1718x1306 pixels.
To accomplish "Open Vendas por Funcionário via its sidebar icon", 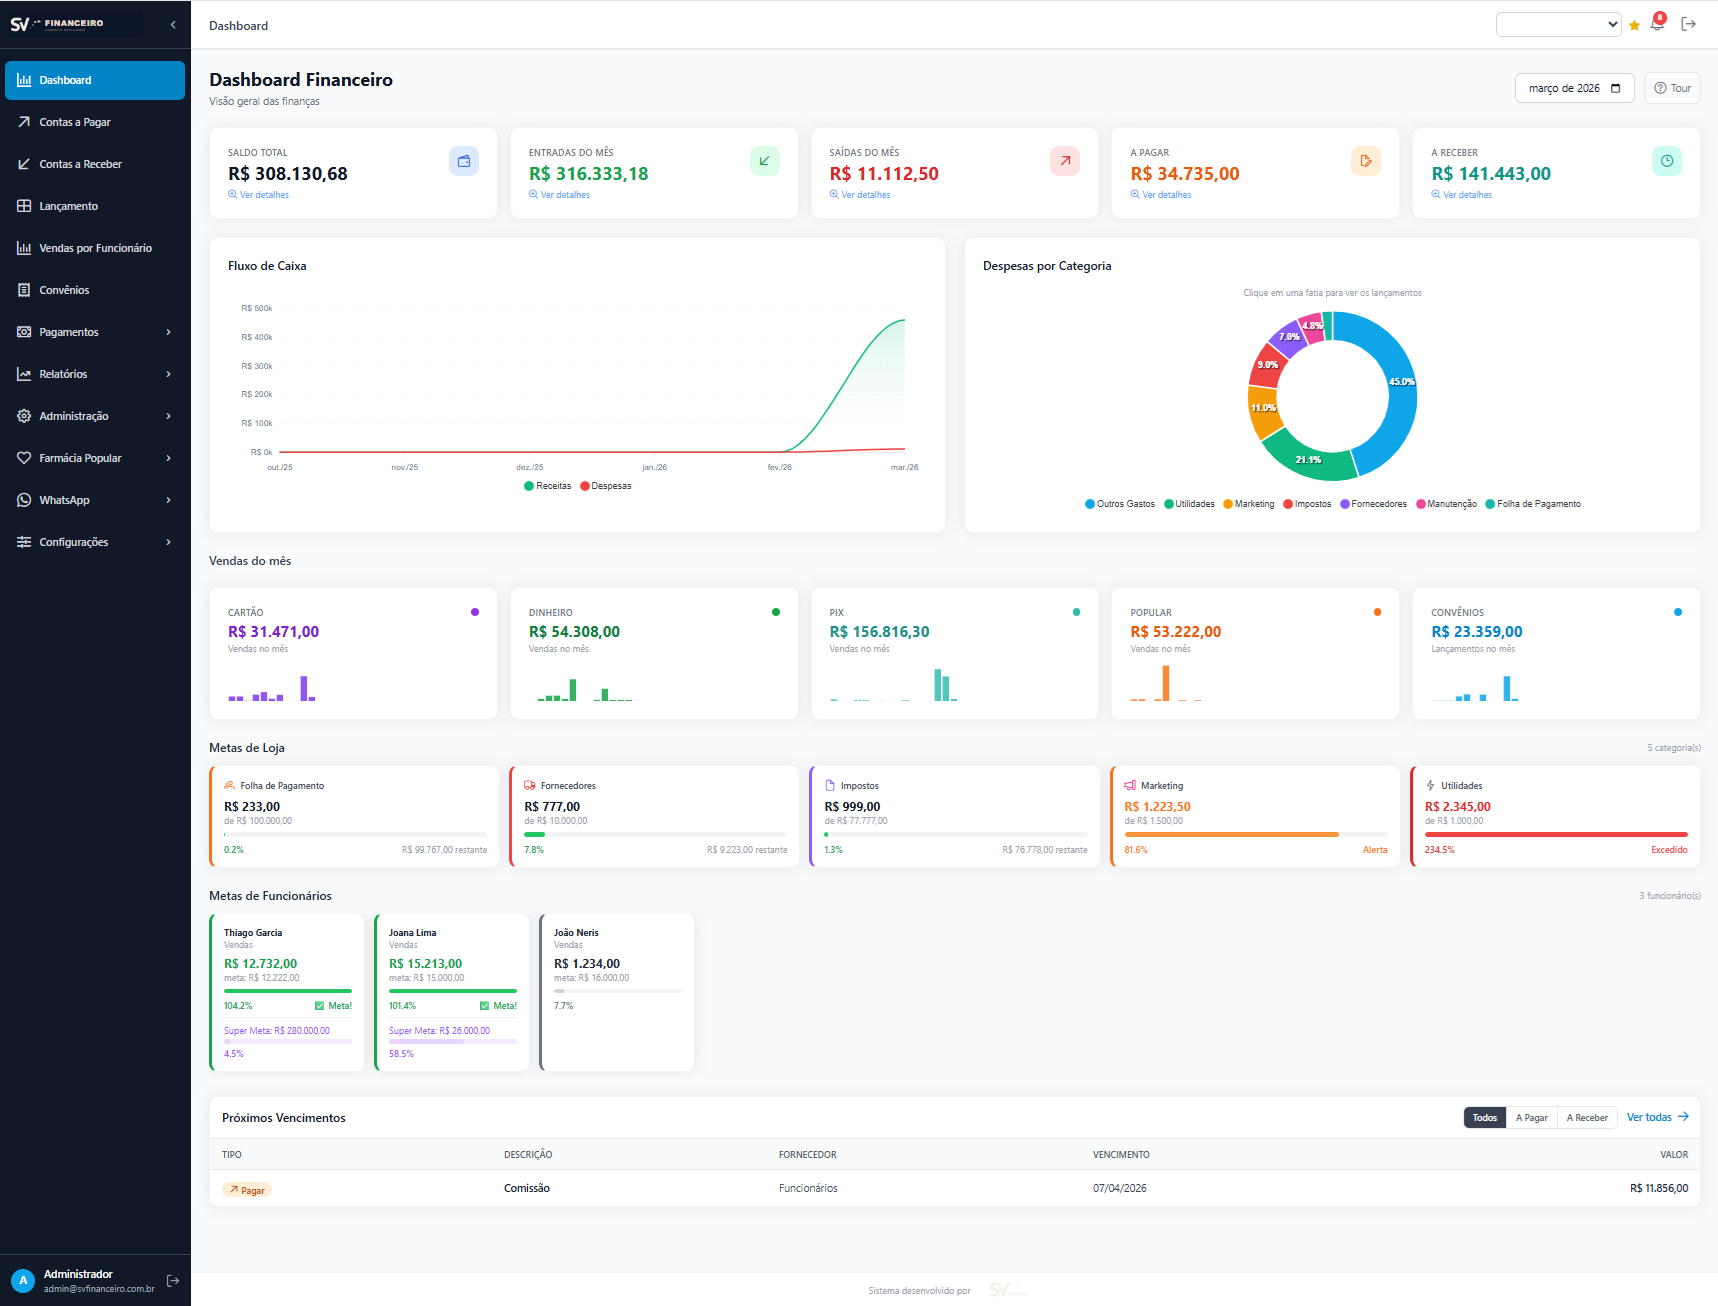I will pyautogui.click(x=24, y=247).
